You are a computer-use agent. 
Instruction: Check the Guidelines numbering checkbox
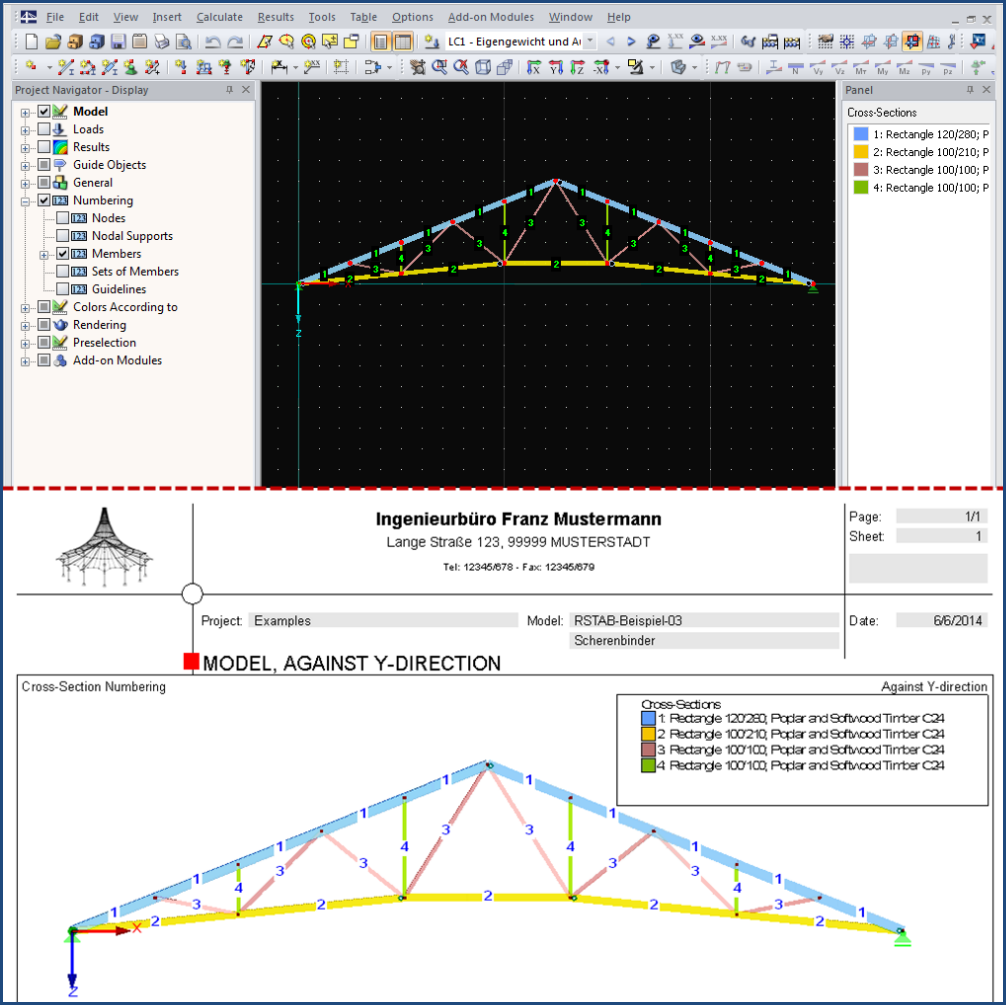pyautogui.click(x=62, y=289)
